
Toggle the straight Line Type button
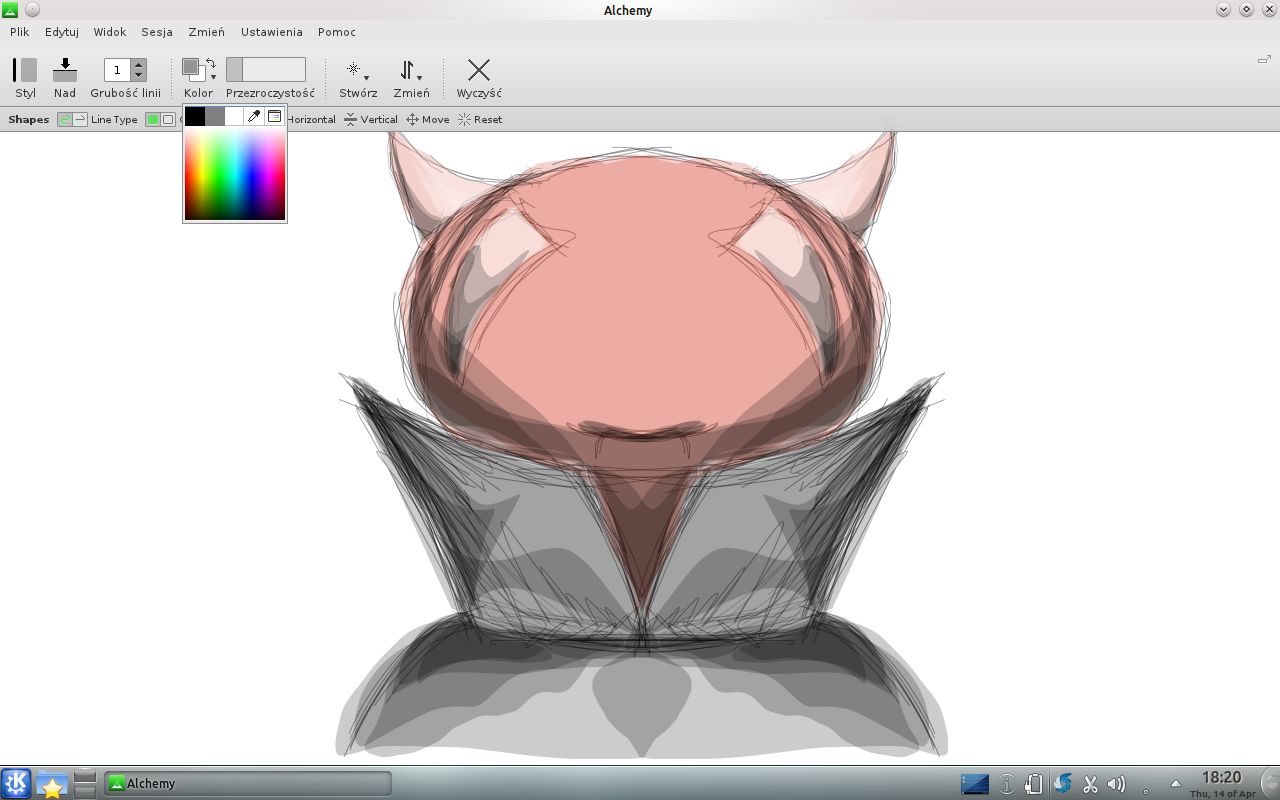point(80,119)
